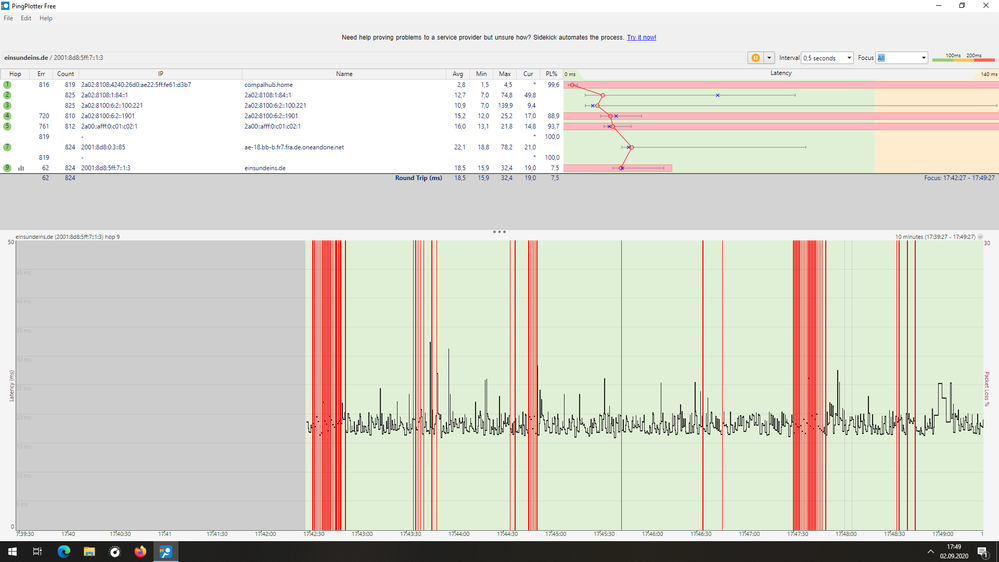Expand the Interval 0,5 seconds dropdown
Image resolution: width=999 pixels, height=562 pixels.
(x=847, y=58)
